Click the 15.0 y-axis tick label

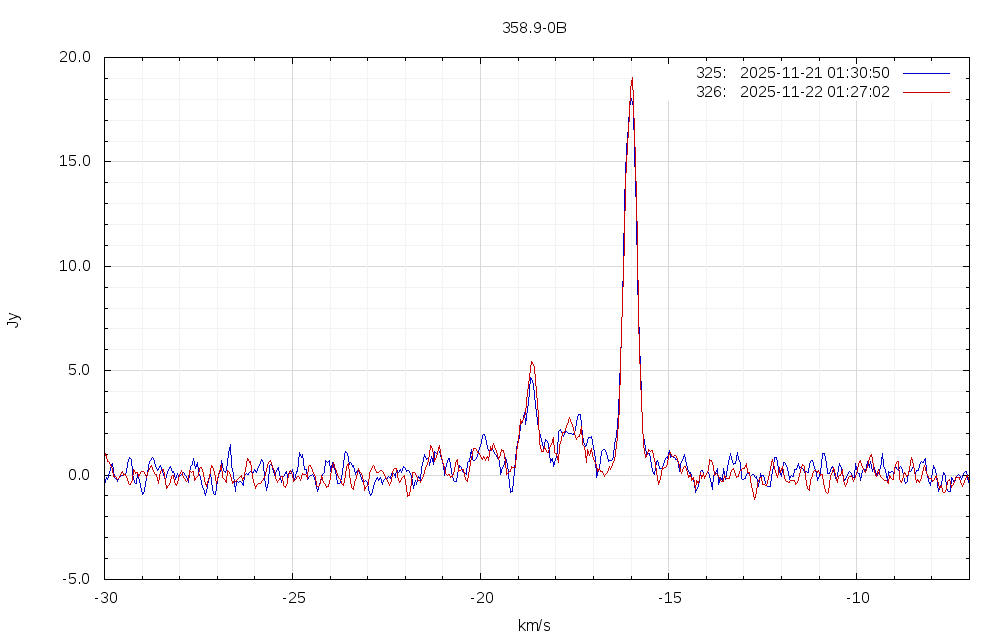click(x=74, y=161)
